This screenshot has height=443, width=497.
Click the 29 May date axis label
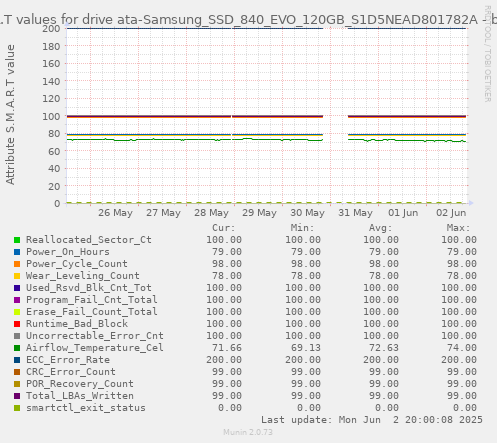point(259,213)
